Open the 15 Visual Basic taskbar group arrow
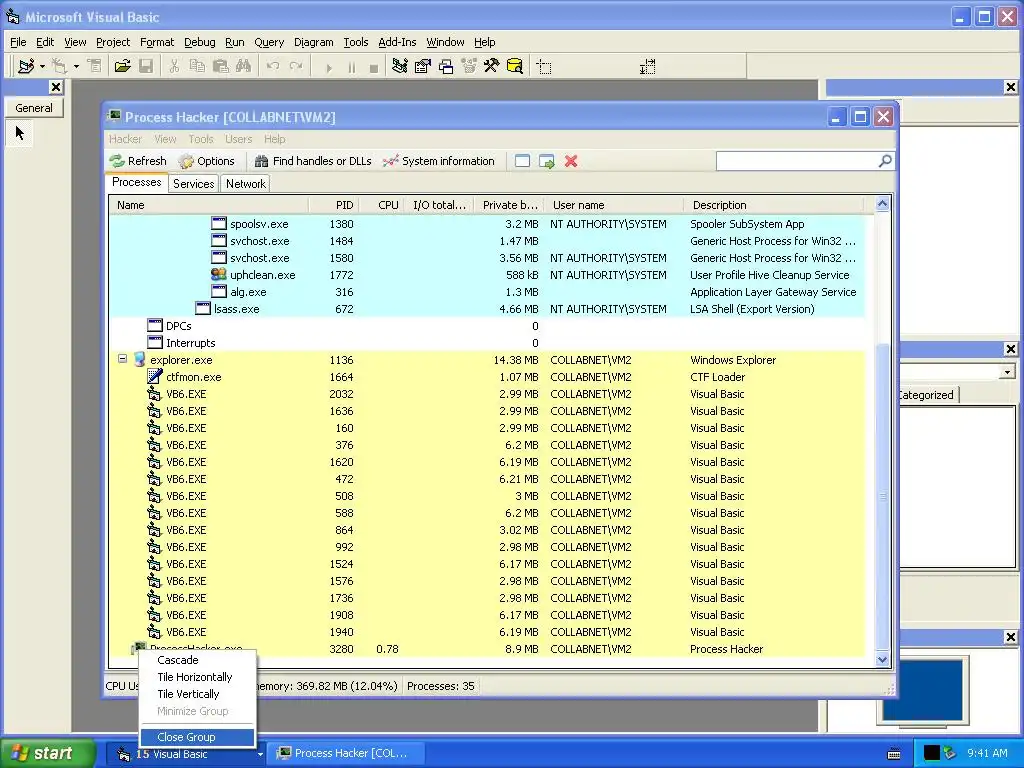 [x=260, y=754]
